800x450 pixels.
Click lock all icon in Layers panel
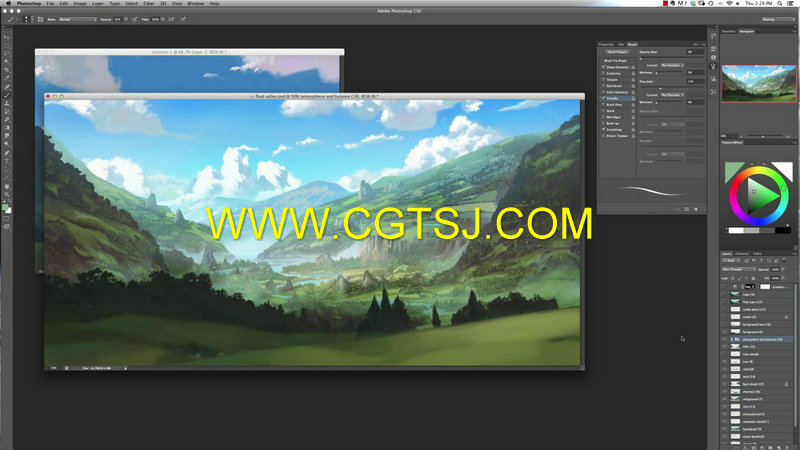(753, 279)
